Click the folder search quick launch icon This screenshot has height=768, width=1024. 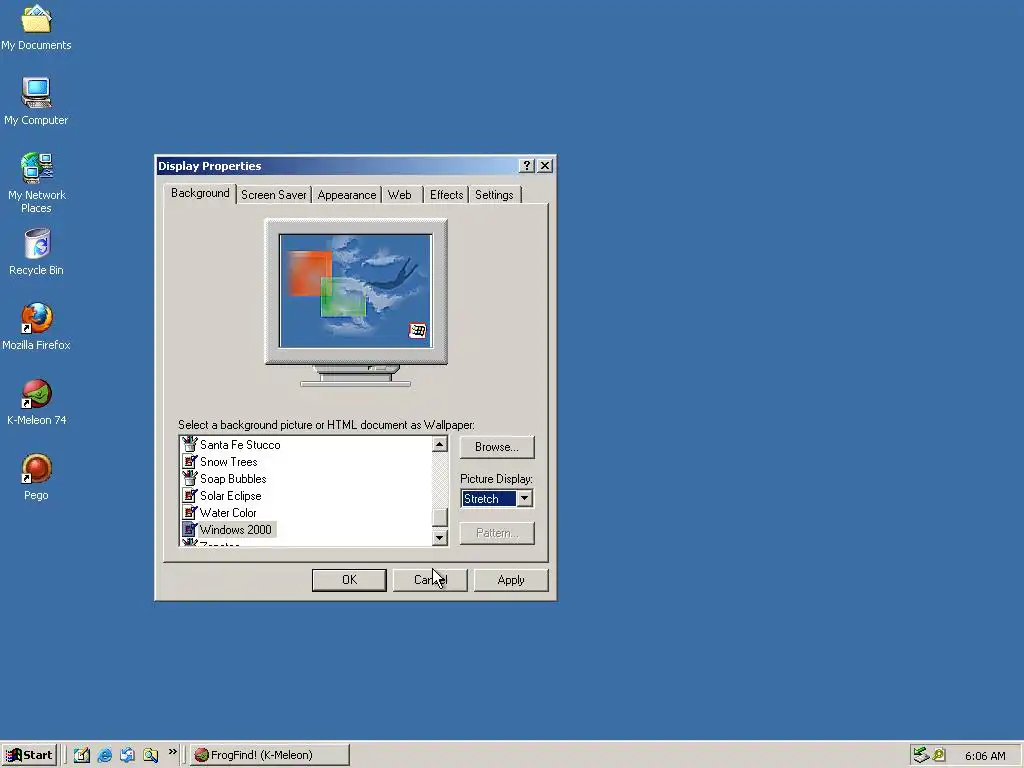point(150,755)
